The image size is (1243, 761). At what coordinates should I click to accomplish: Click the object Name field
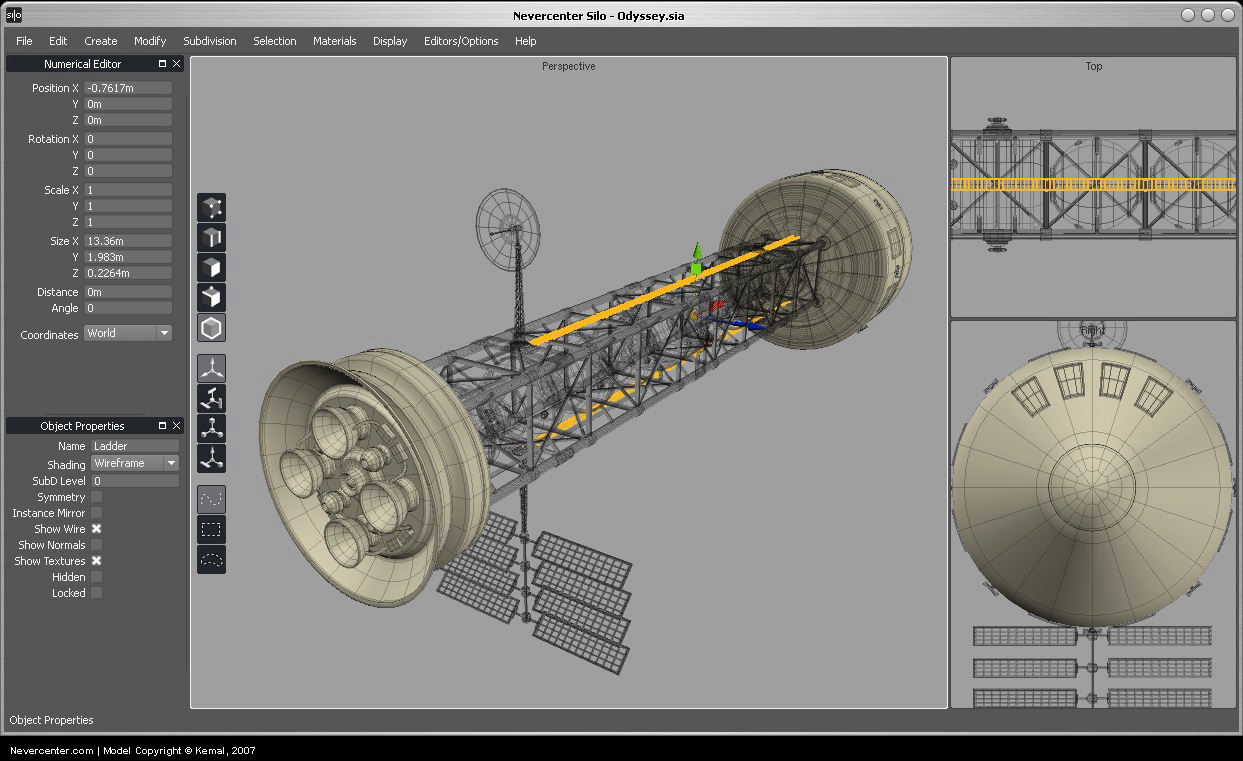pyautogui.click(x=135, y=446)
